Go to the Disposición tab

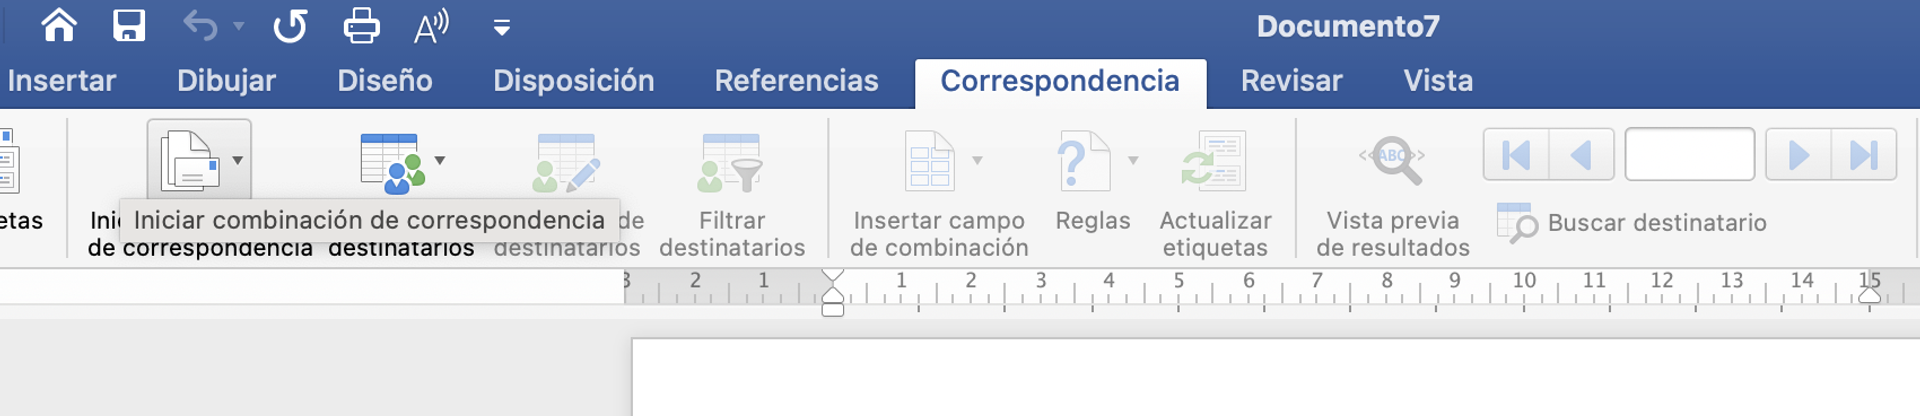click(x=573, y=81)
